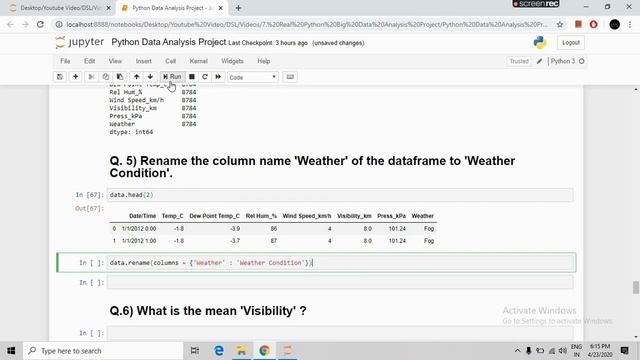Click the Date/Time column header
640x360 pixels.
142,216
